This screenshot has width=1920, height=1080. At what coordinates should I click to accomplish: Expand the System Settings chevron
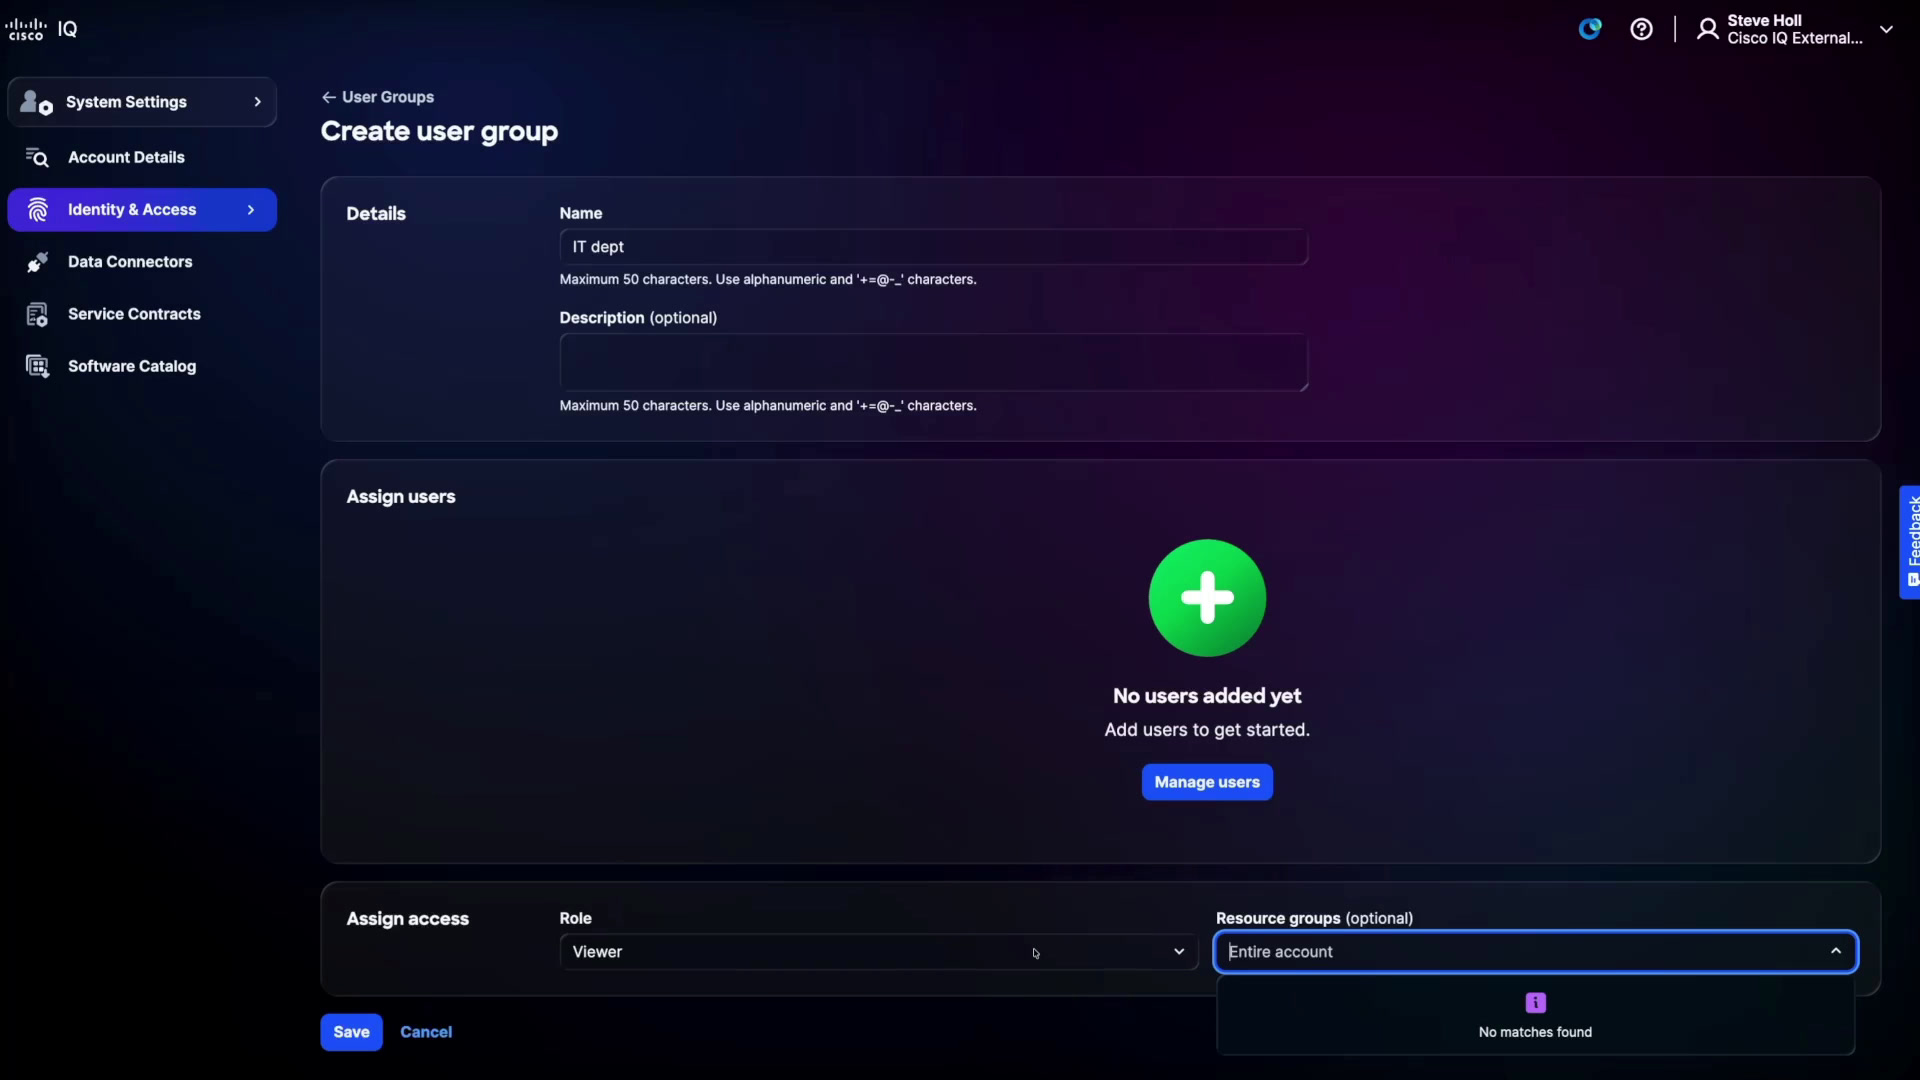(257, 102)
